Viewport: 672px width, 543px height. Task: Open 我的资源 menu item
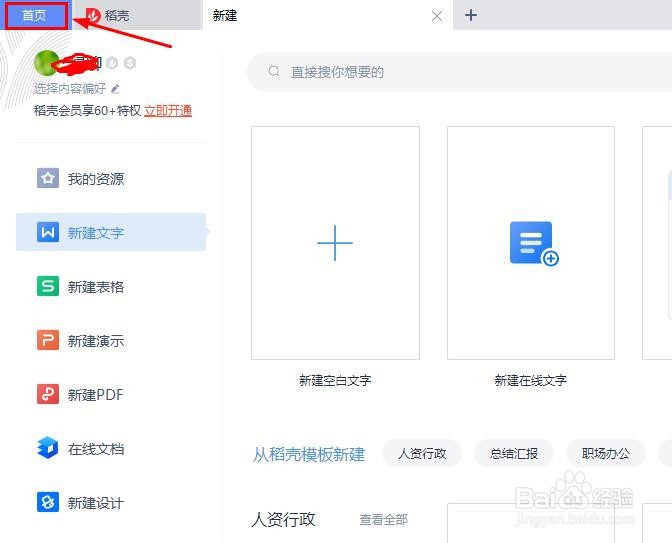[x=111, y=178]
